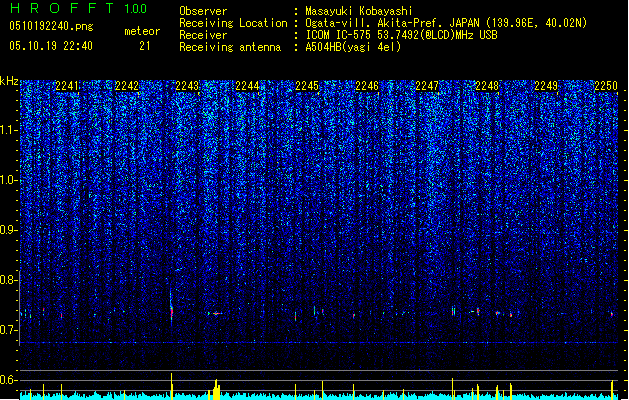Click the Observer label
The width and height of the screenshot is (629, 400).
[203, 11]
